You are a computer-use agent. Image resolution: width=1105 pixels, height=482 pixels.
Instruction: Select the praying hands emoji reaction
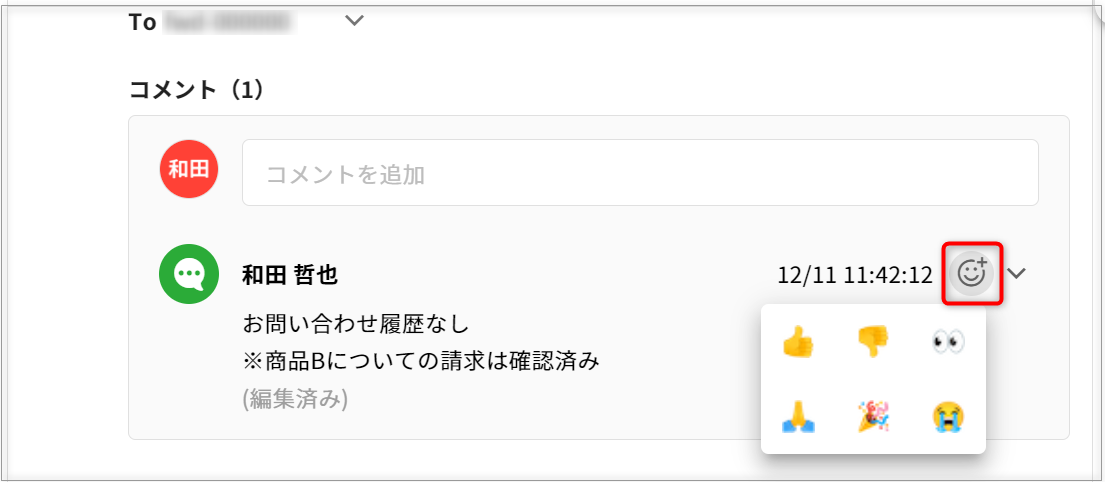(798, 416)
